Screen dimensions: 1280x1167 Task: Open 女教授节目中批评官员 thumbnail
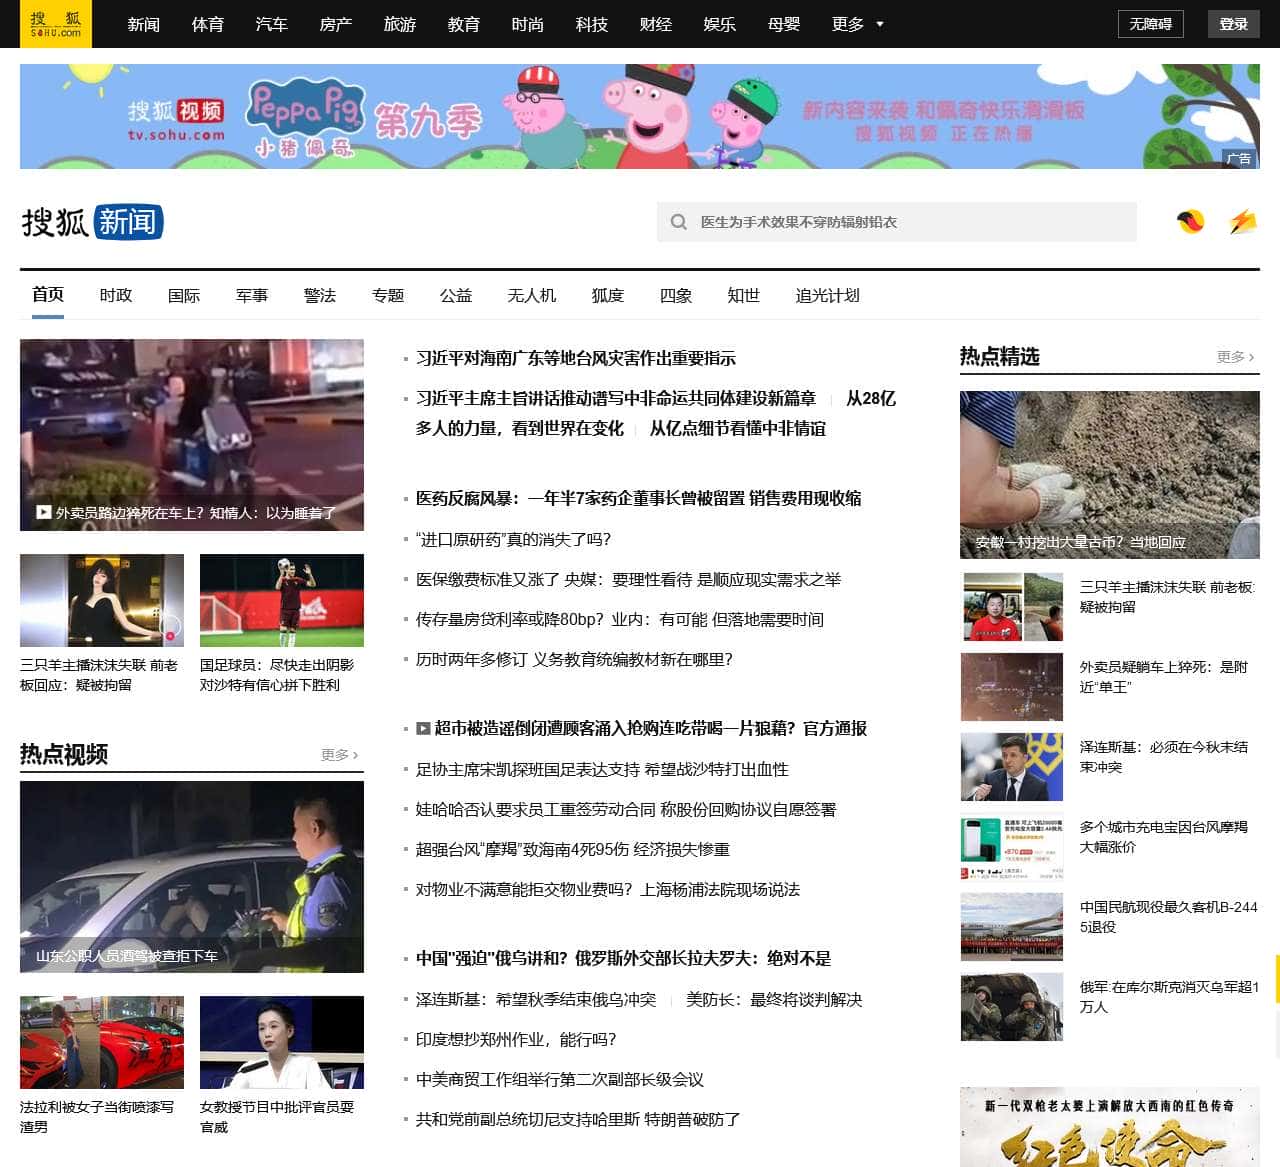pyautogui.click(x=282, y=1042)
